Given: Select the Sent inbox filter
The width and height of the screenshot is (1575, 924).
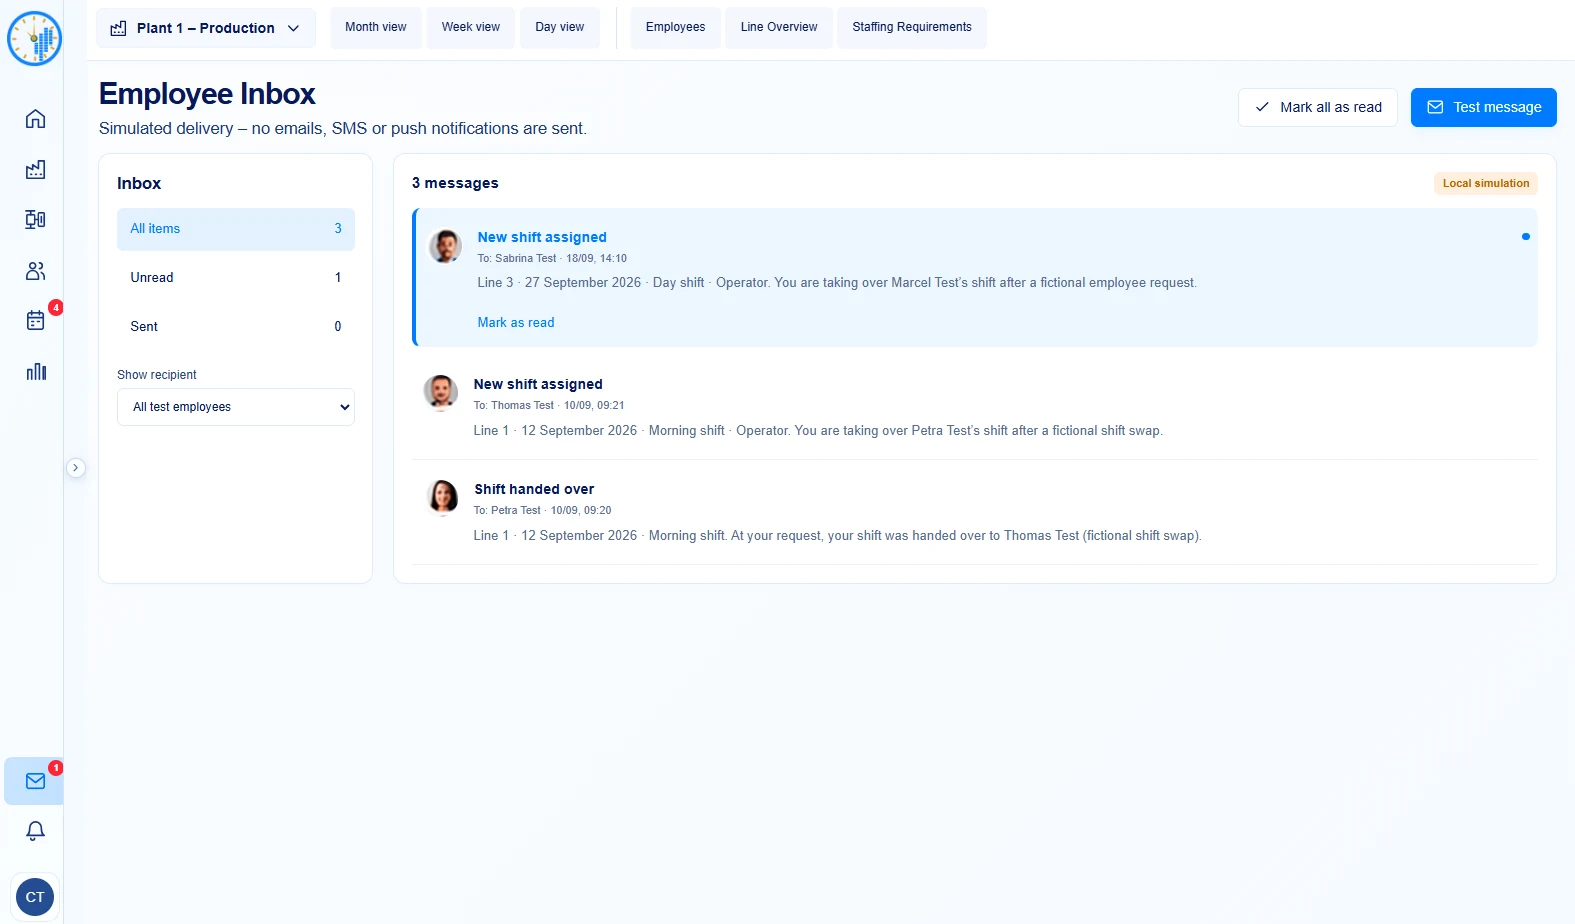Looking at the screenshot, I should [x=236, y=327].
